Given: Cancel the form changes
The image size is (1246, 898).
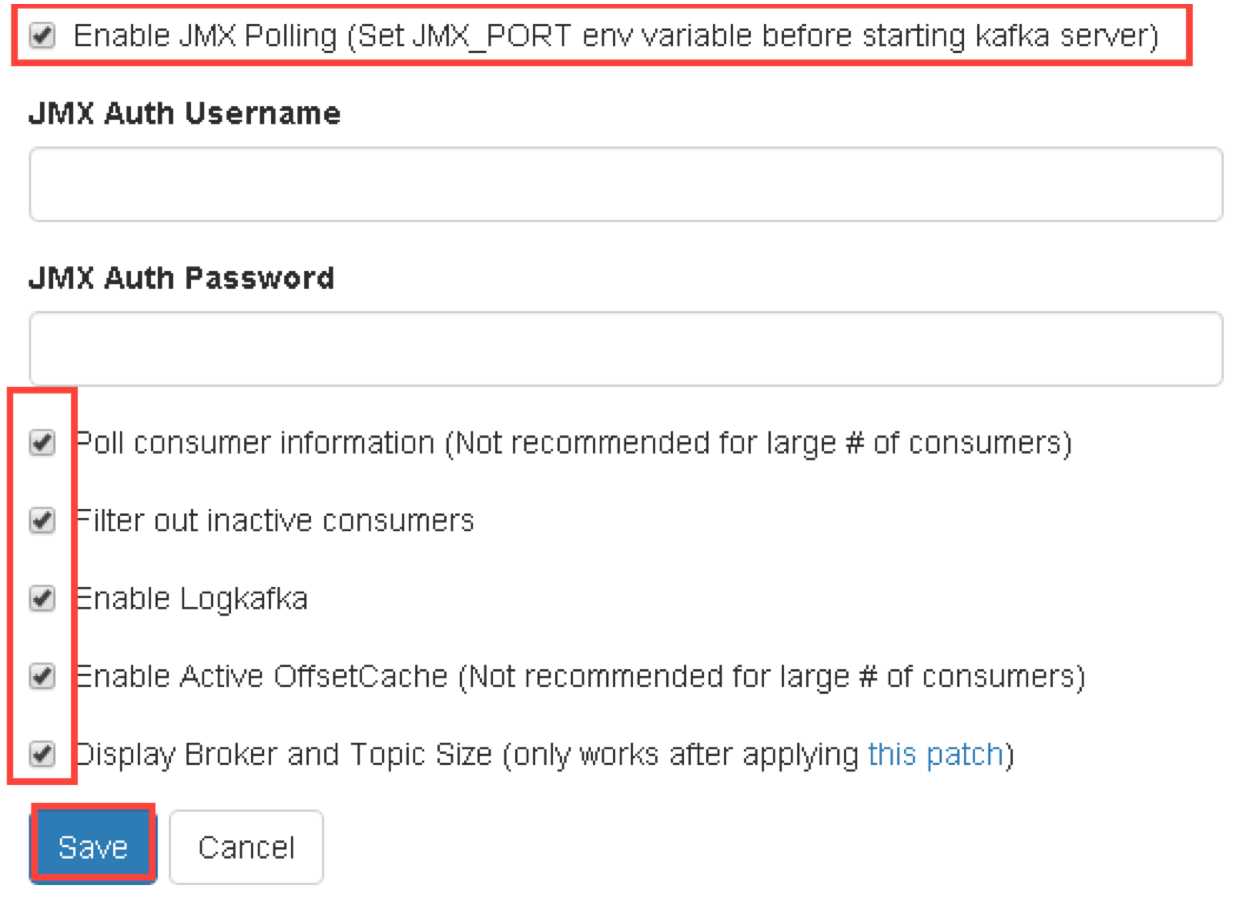Looking at the screenshot, I should click(x=246, y=847).
